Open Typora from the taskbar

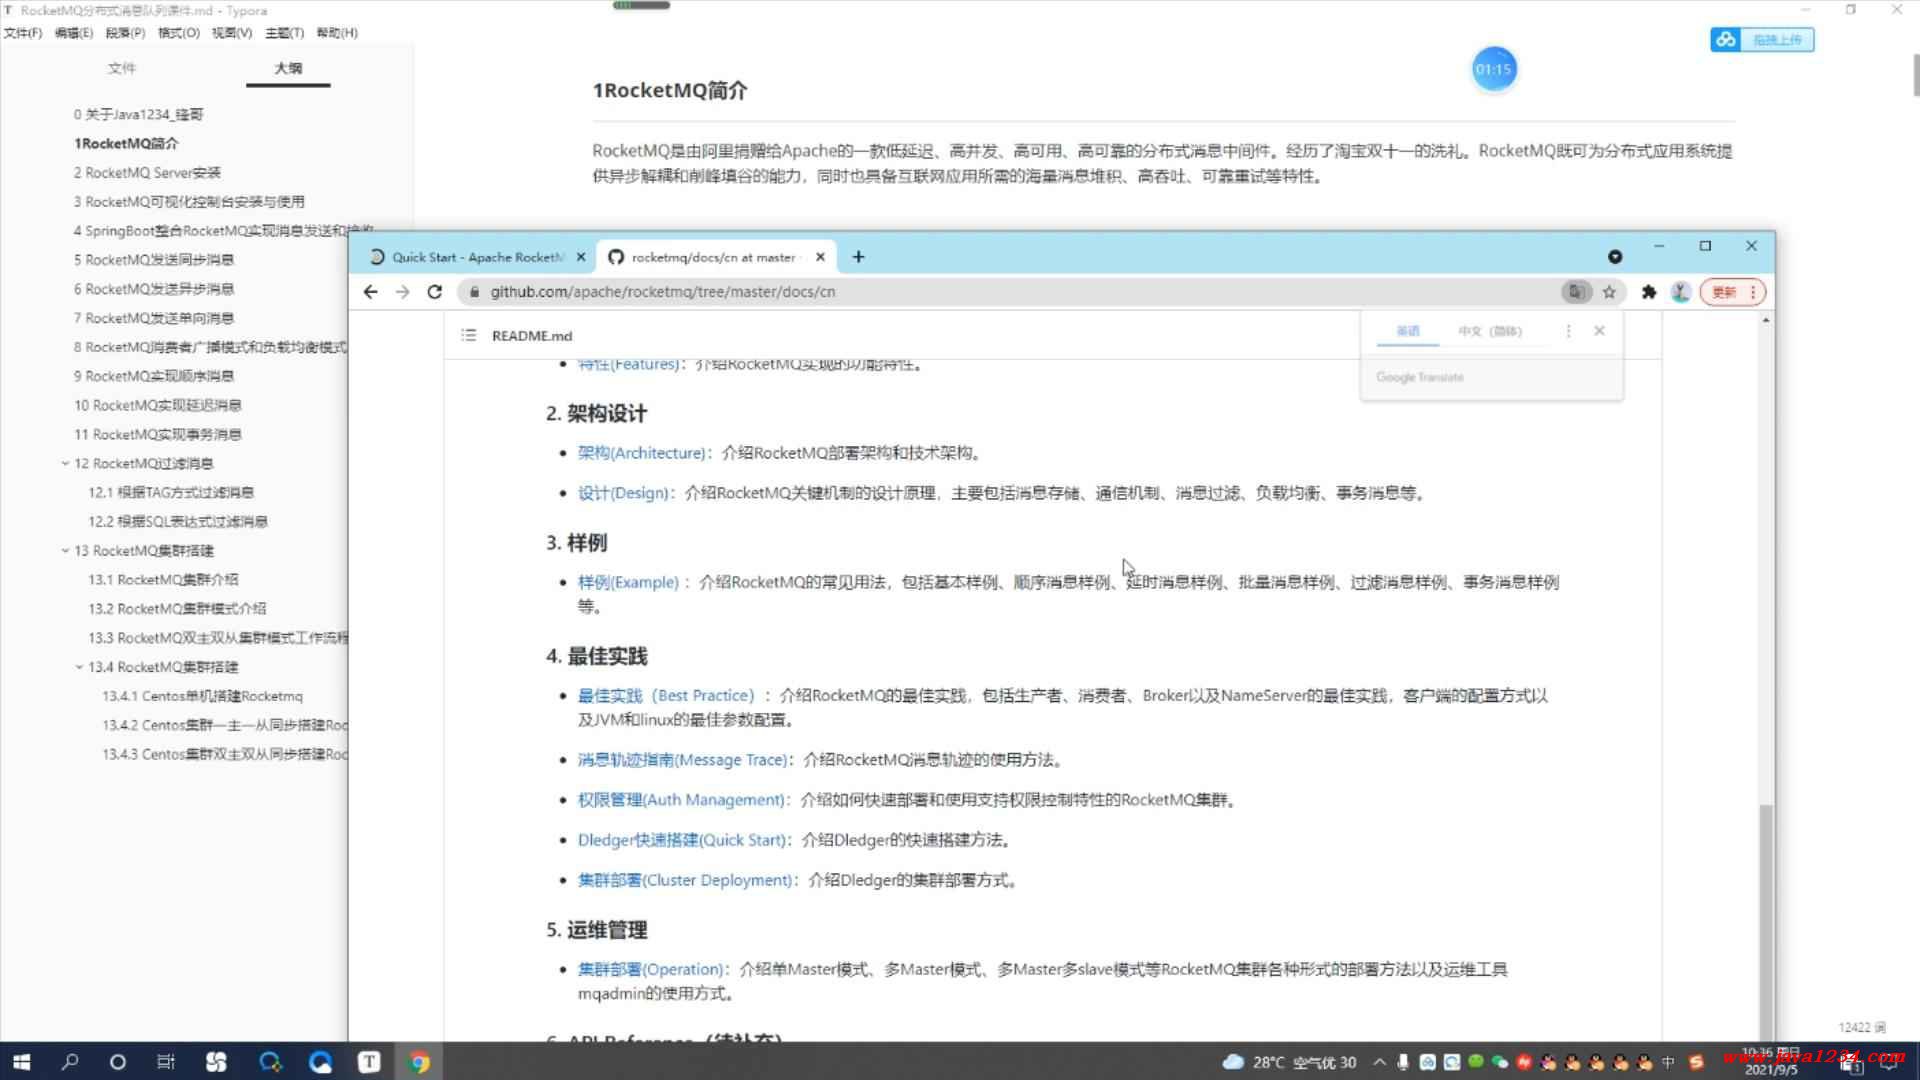(369, 1062)
